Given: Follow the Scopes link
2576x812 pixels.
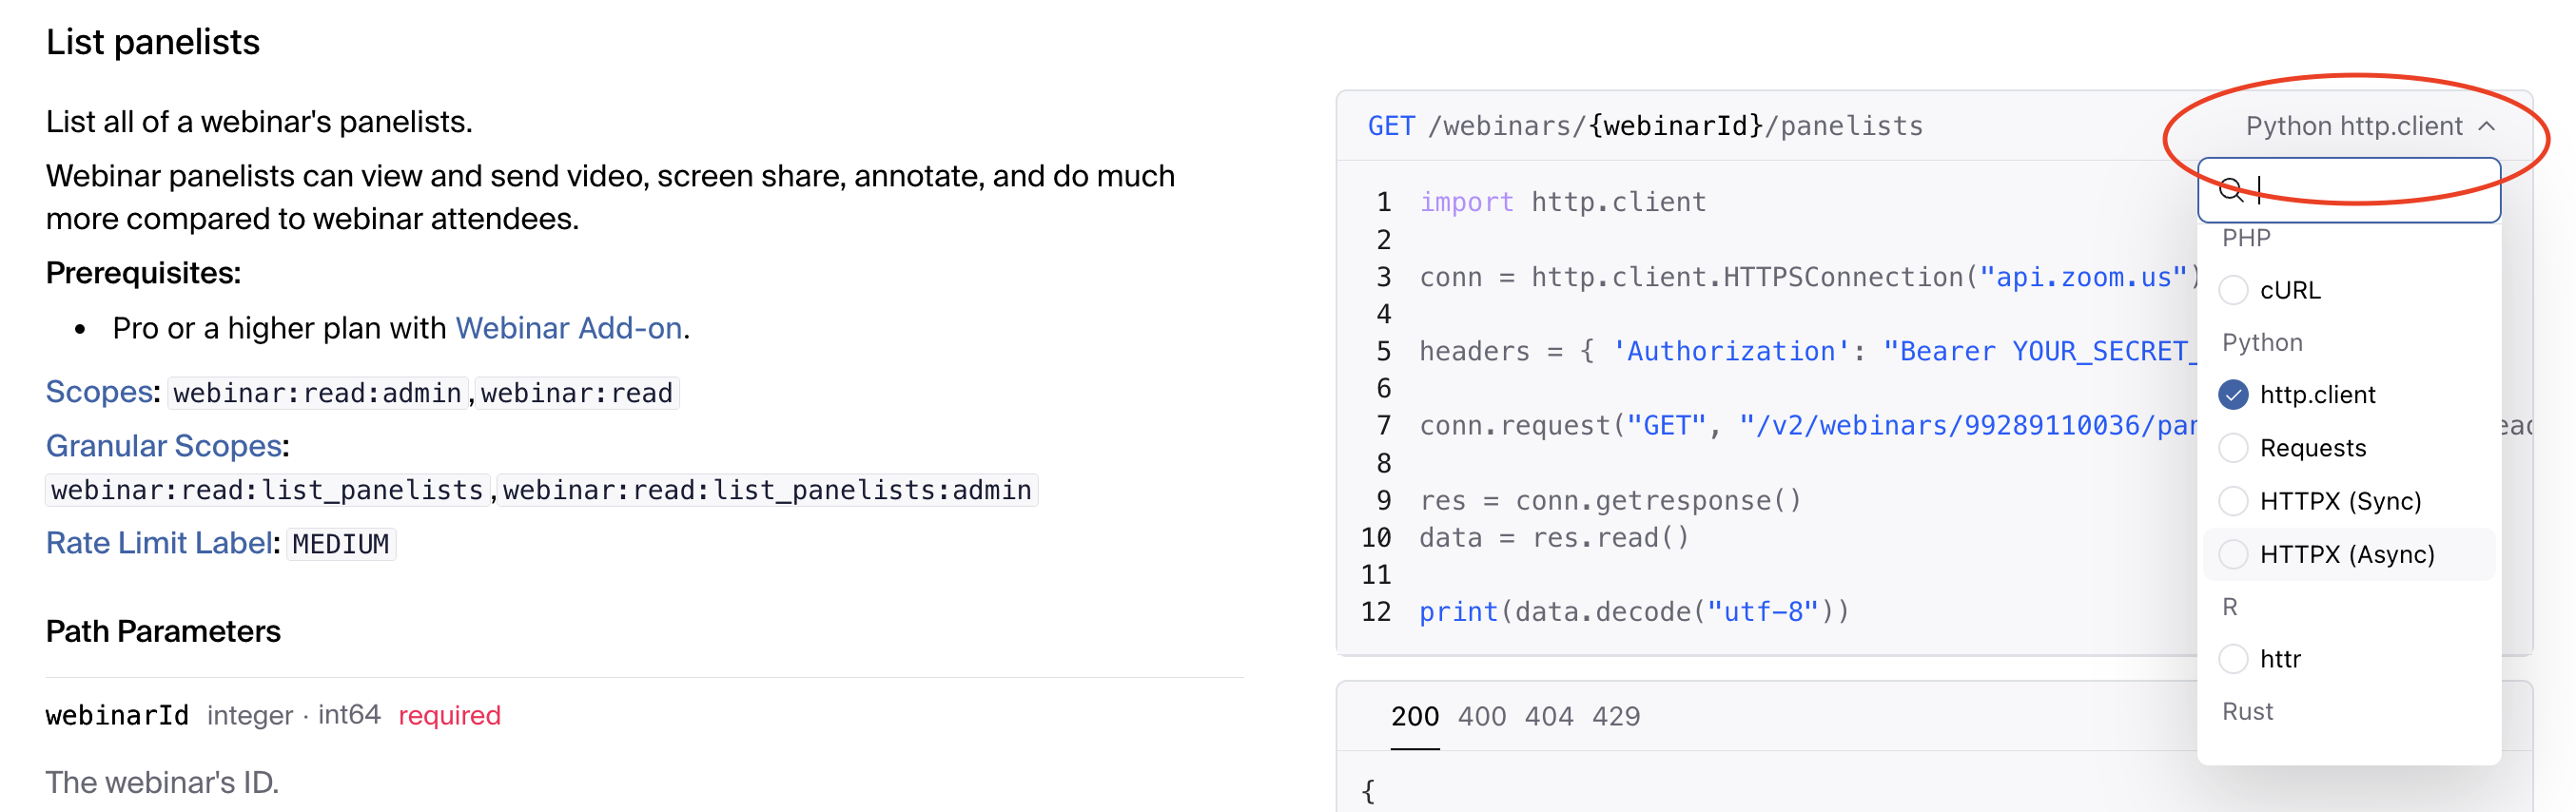Looking at the screenshot, I should point(98,392).
